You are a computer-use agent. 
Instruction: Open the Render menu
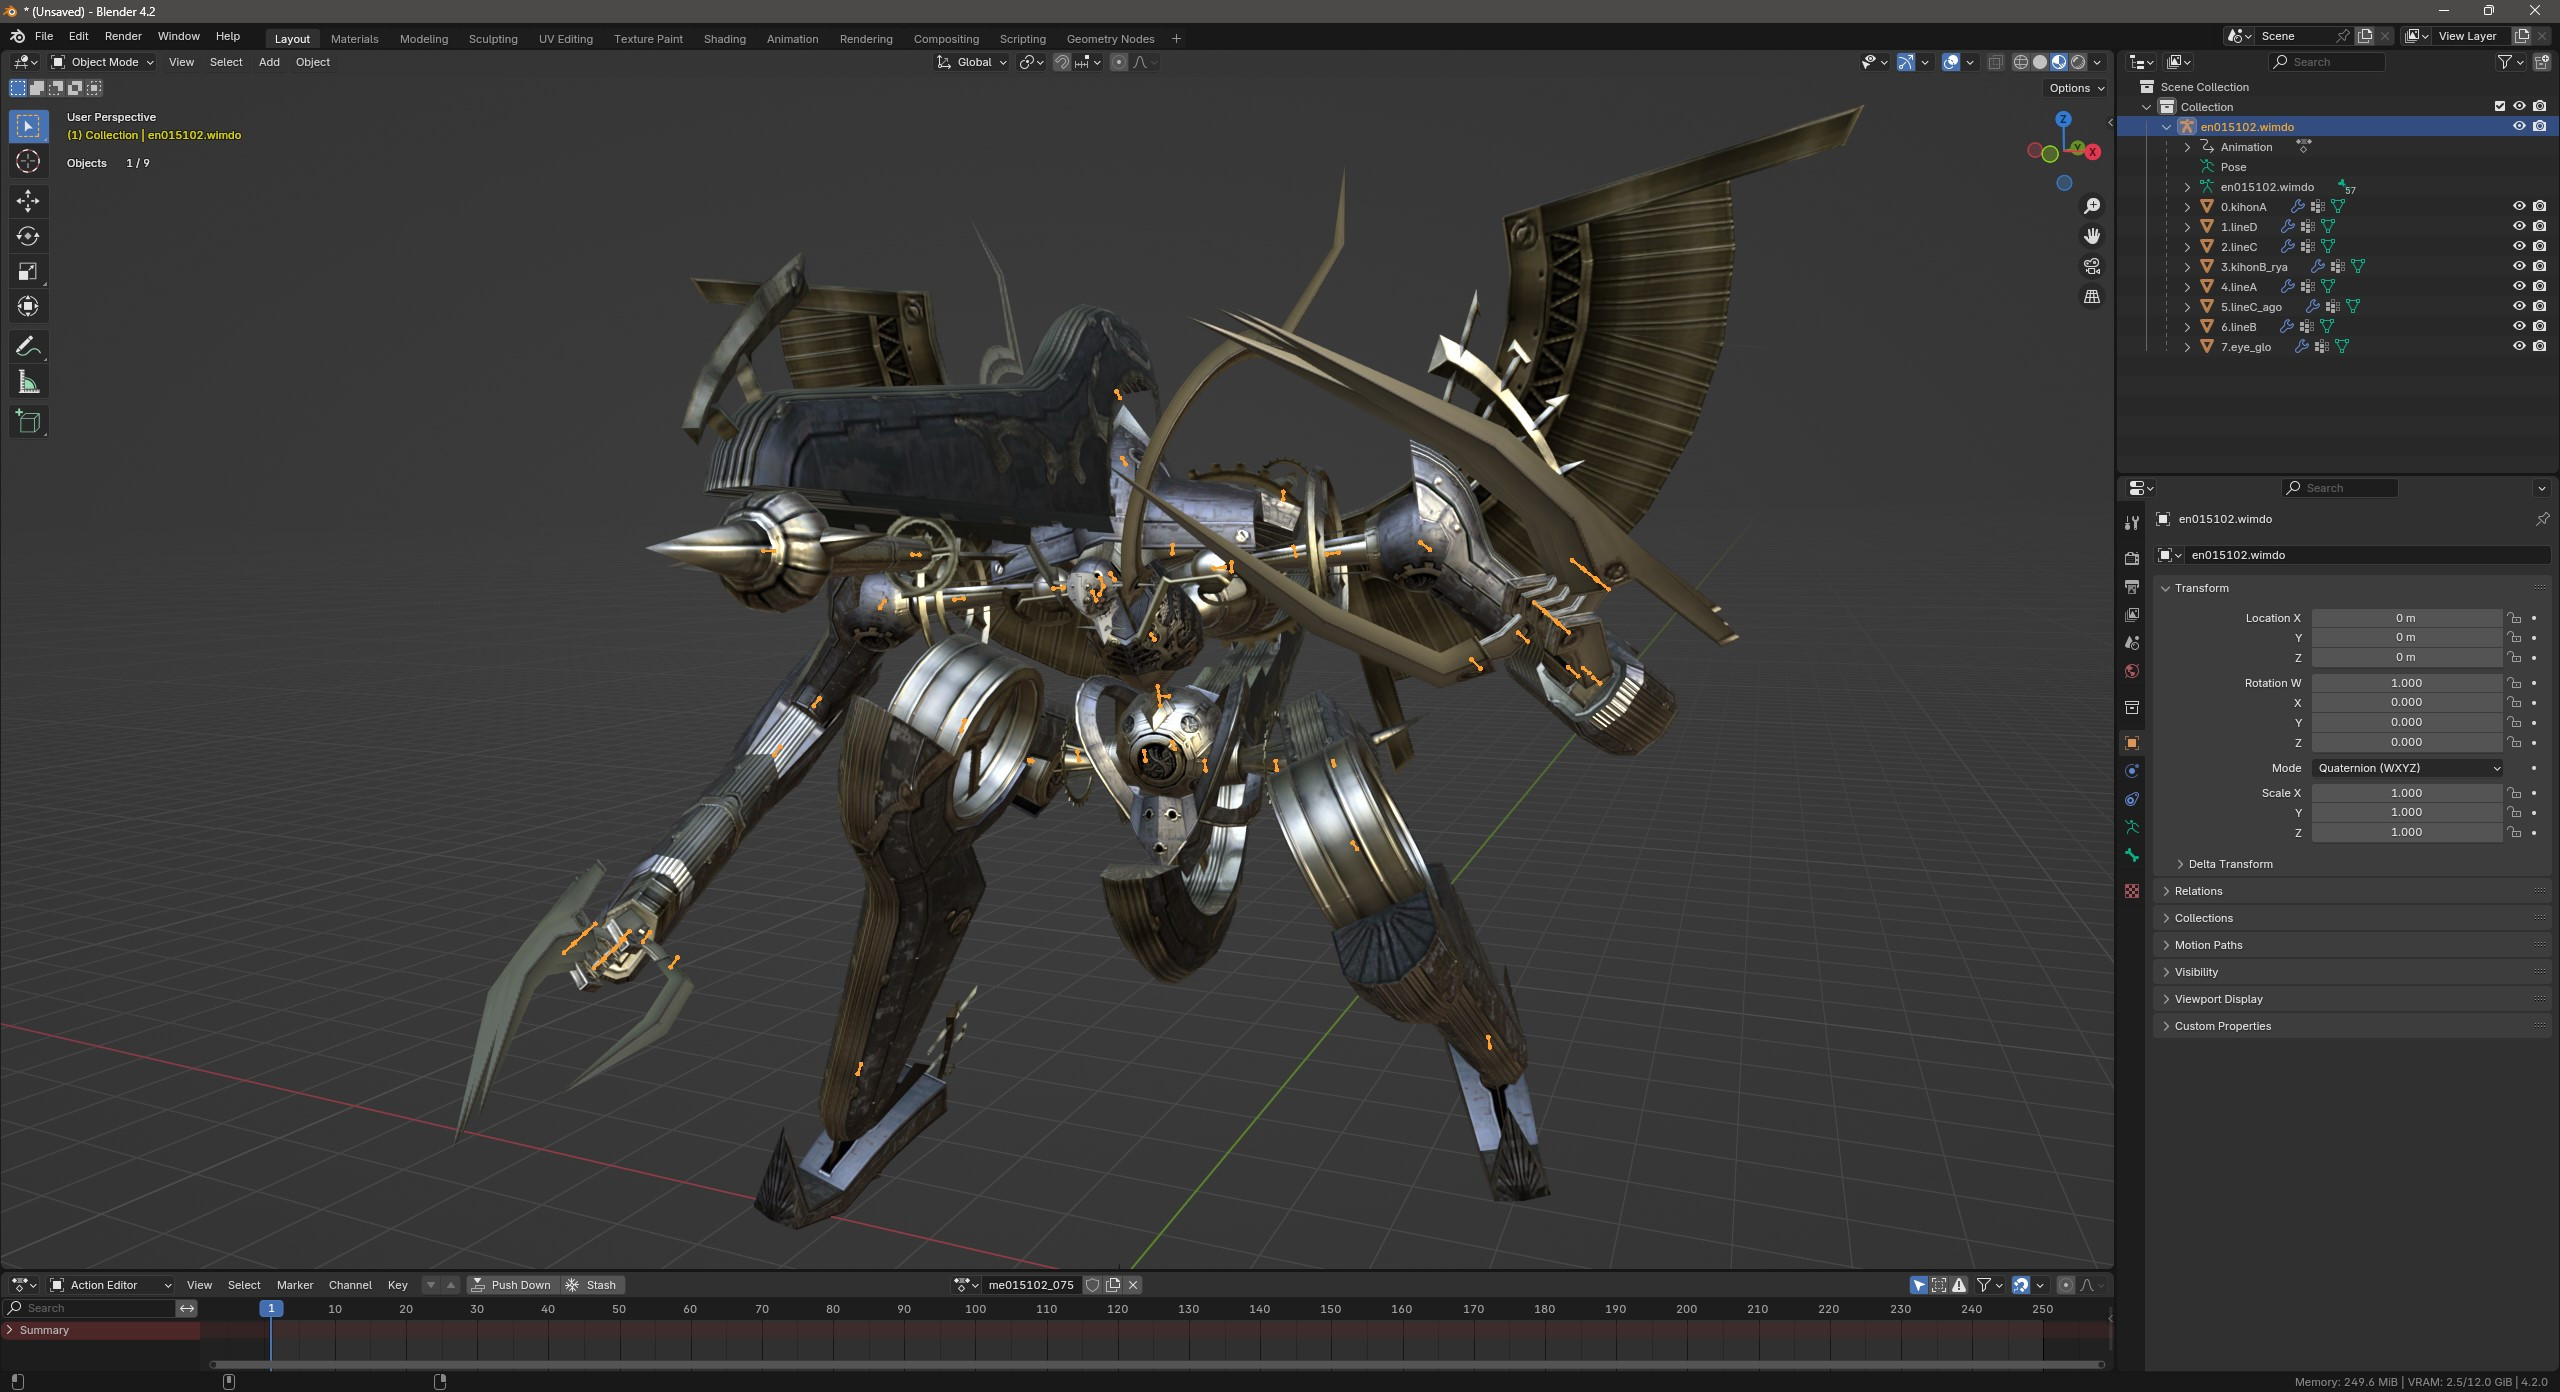[x=123, y=36]
